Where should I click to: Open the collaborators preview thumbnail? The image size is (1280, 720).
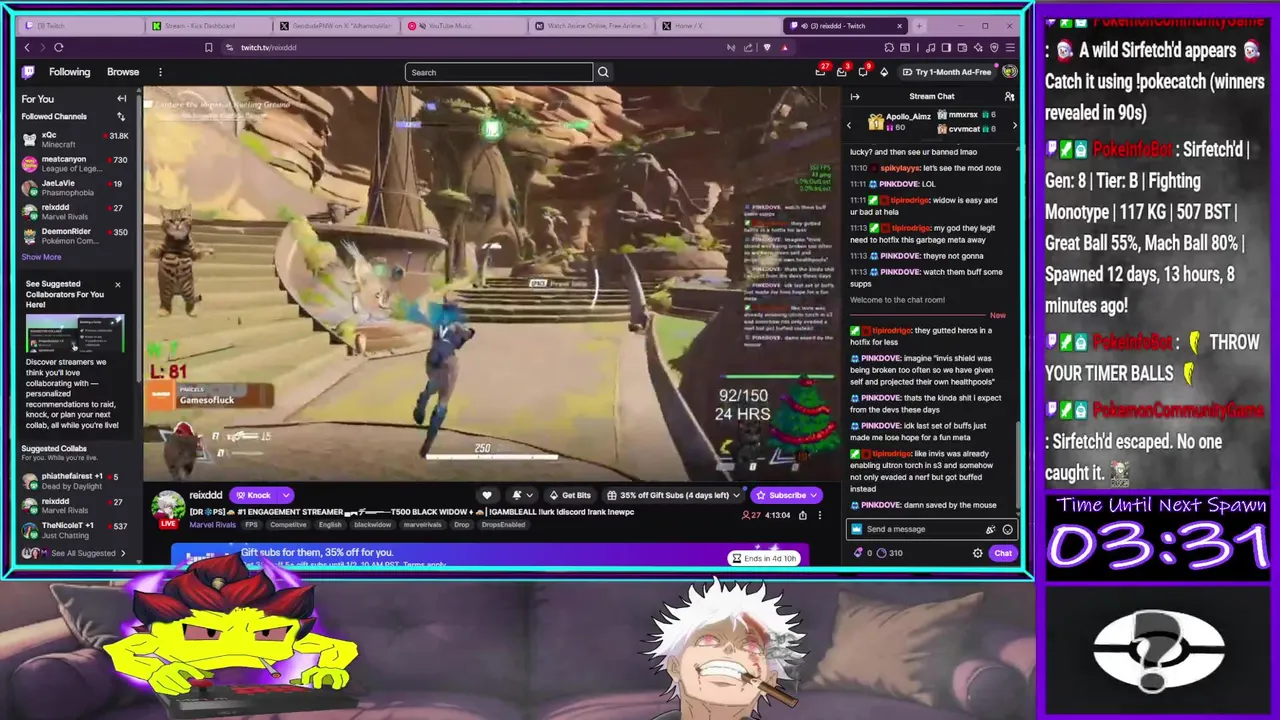[x=75, y=334]
